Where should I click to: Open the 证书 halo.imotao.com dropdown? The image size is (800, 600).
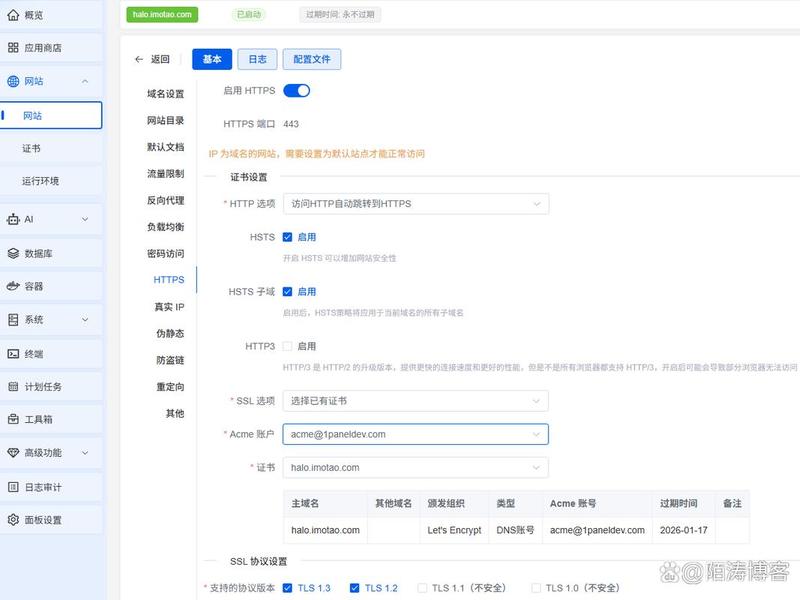click(x=416, y=468)
